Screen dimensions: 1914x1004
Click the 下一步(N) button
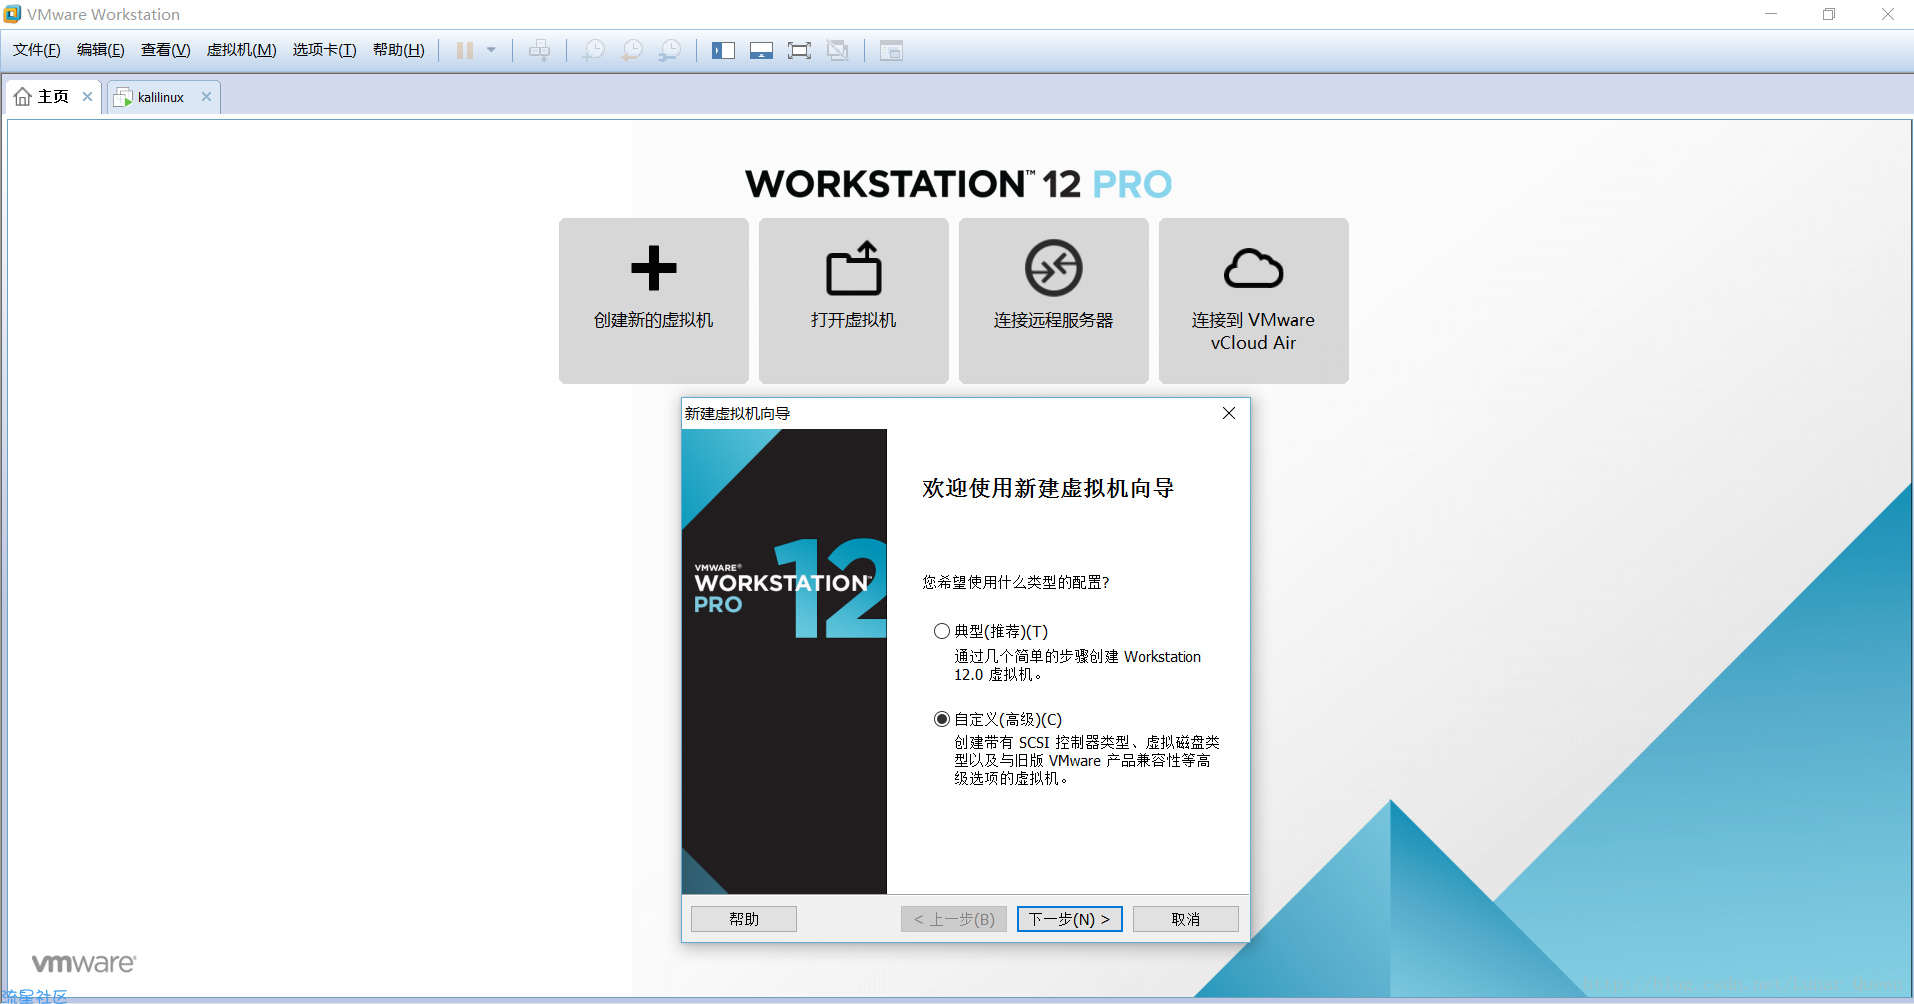(x=1069, y=919)
